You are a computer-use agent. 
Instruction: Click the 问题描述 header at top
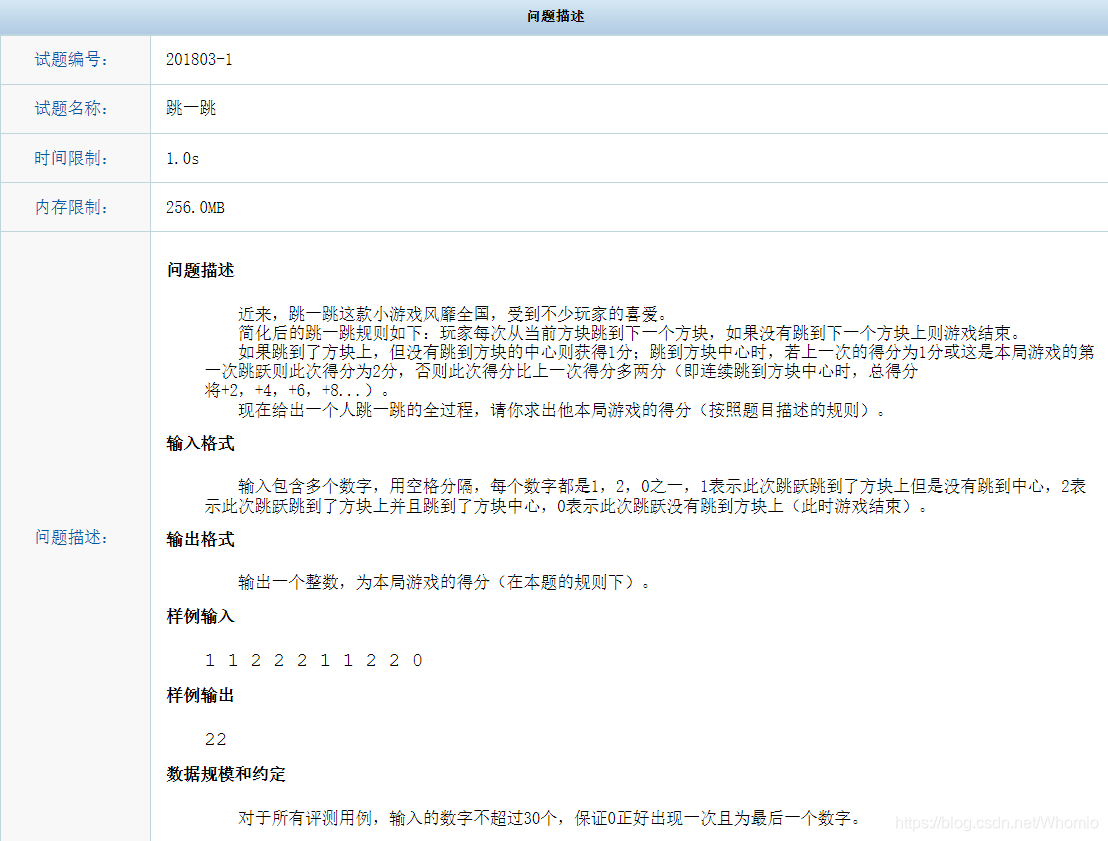coord(555,16)
